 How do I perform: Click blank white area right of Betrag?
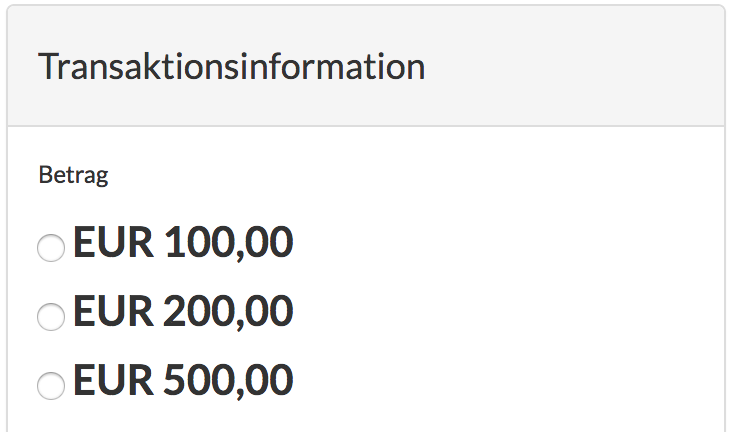[400, 176]
